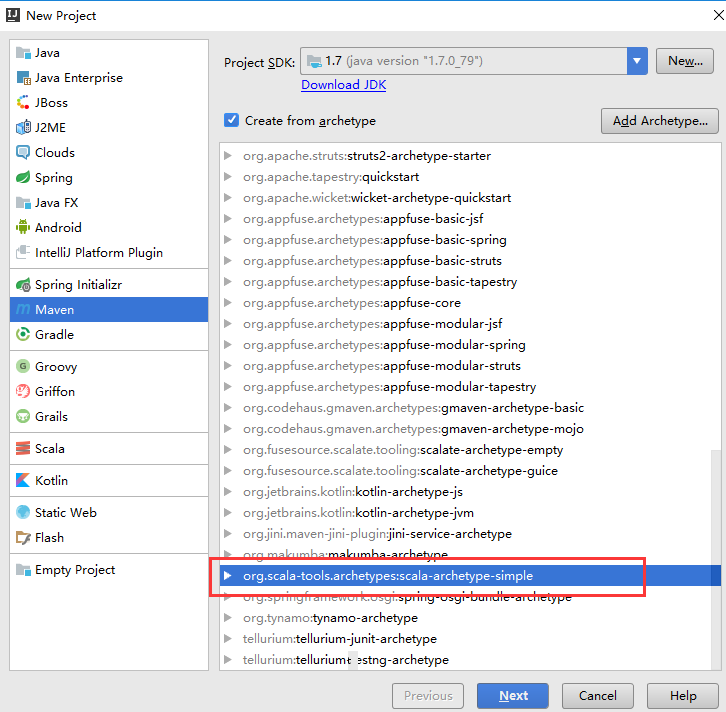Select appfuse-basic-struts archetype
This screenshot has height=712, width=726.
click(470, 261)
